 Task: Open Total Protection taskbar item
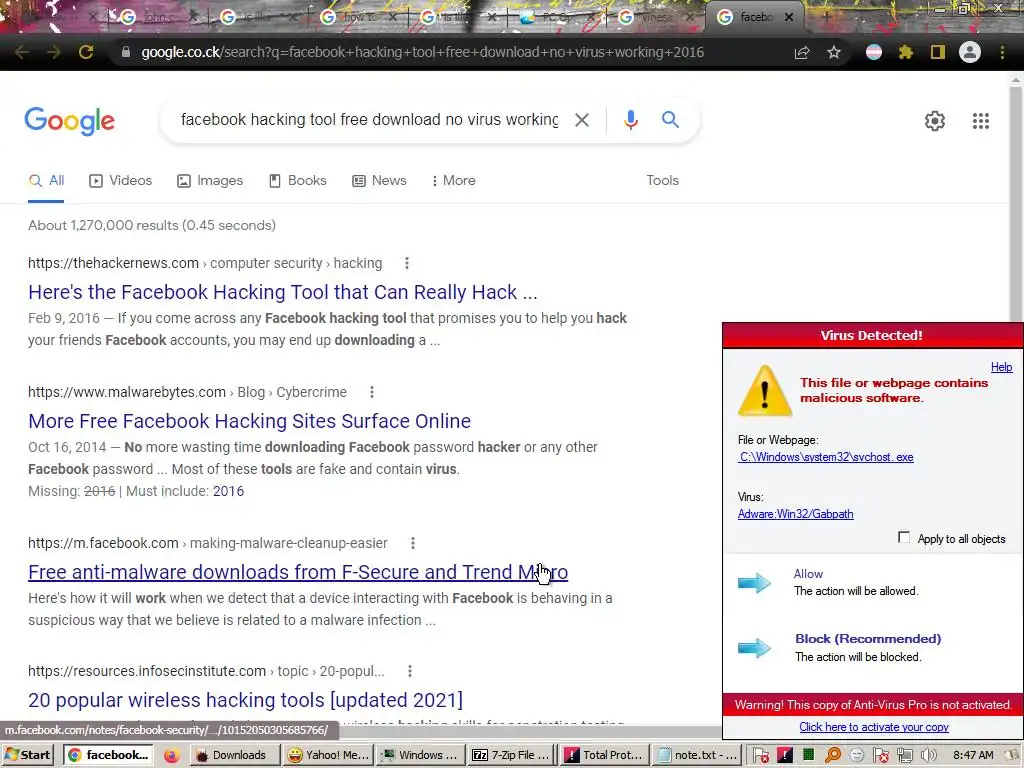[x=605, y=755]
